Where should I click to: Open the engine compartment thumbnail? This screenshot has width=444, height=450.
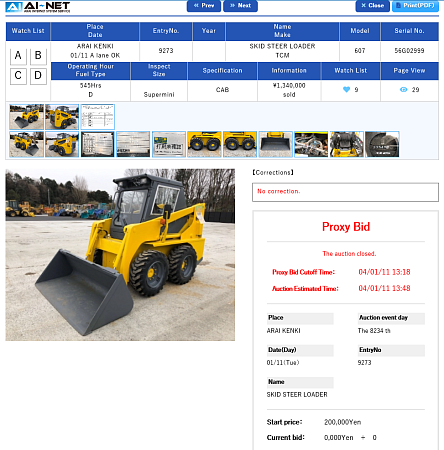pyautogui.click(x=311, y=144)
